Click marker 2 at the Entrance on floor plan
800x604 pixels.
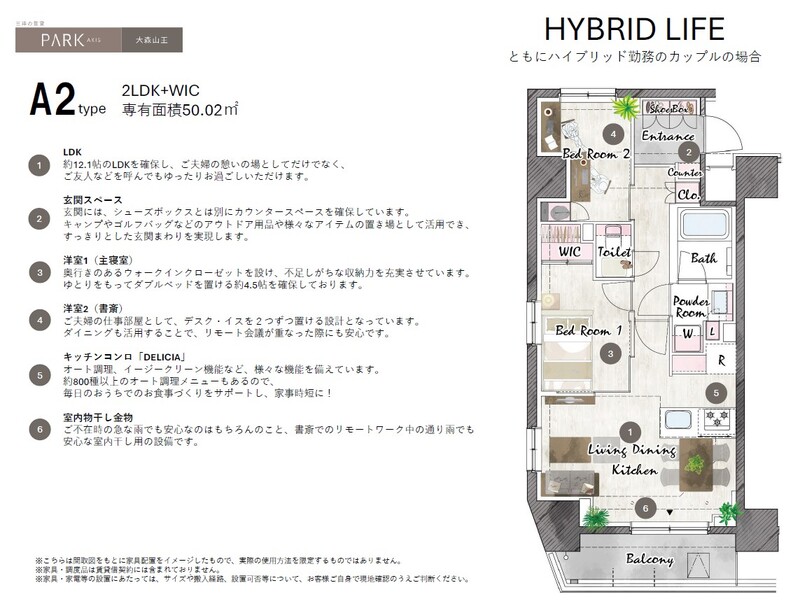[x=689, y=152]
